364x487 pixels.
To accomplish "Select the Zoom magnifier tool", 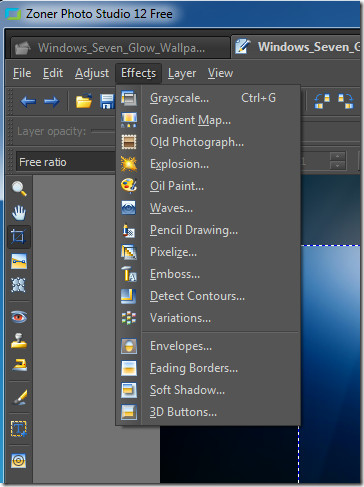I will click(19, 188).
